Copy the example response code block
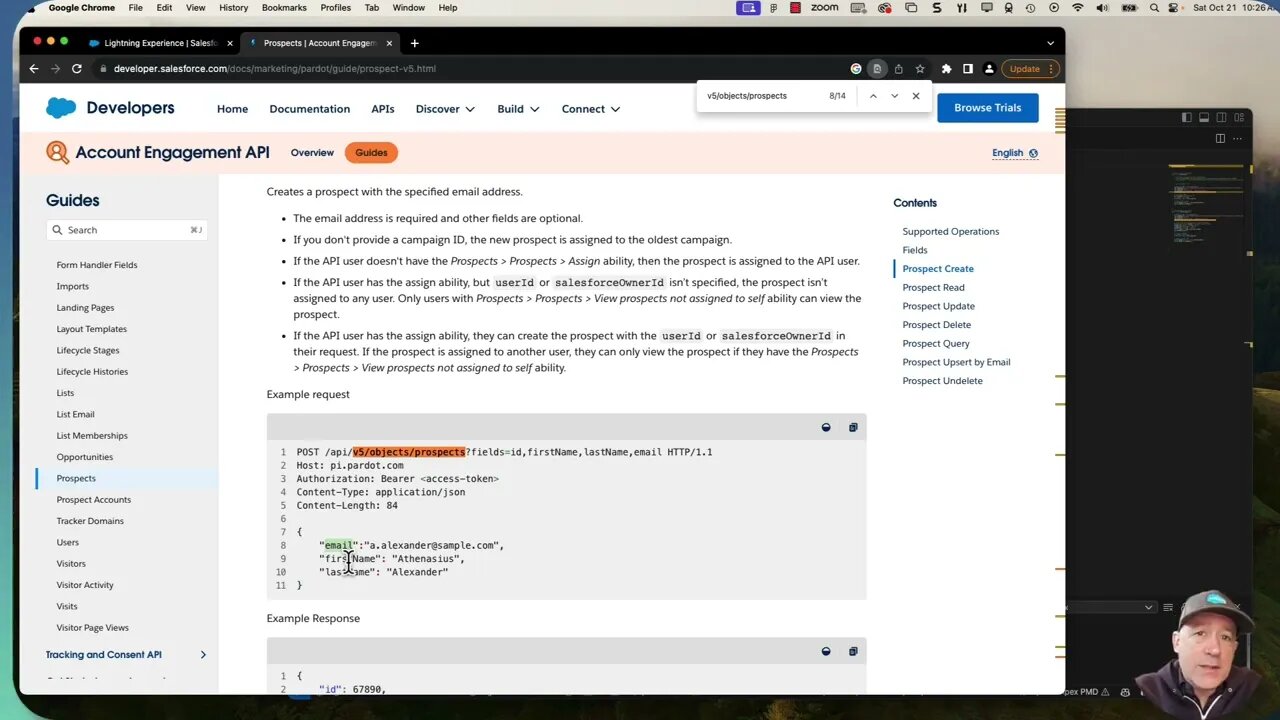 tap(853, 651)
